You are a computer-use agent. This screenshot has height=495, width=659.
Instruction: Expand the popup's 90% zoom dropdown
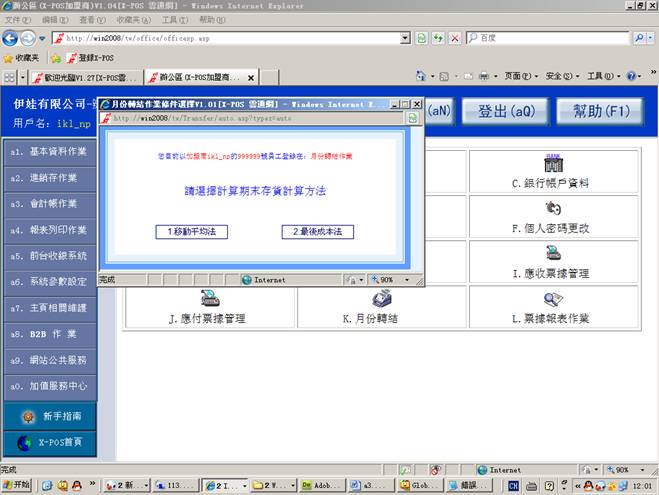click(394, 280)
